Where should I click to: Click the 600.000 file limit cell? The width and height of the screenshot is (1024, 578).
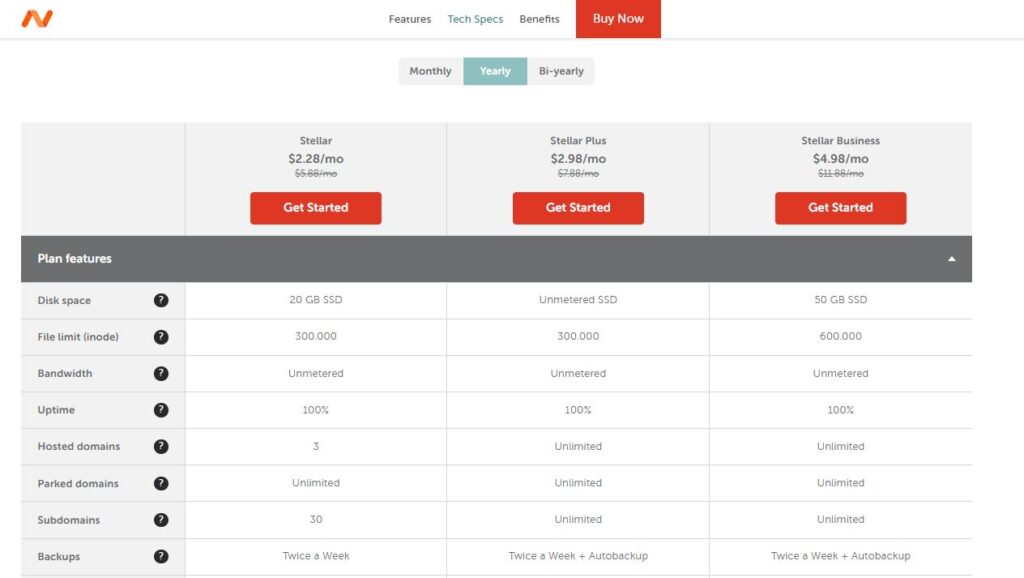[840, 336]
